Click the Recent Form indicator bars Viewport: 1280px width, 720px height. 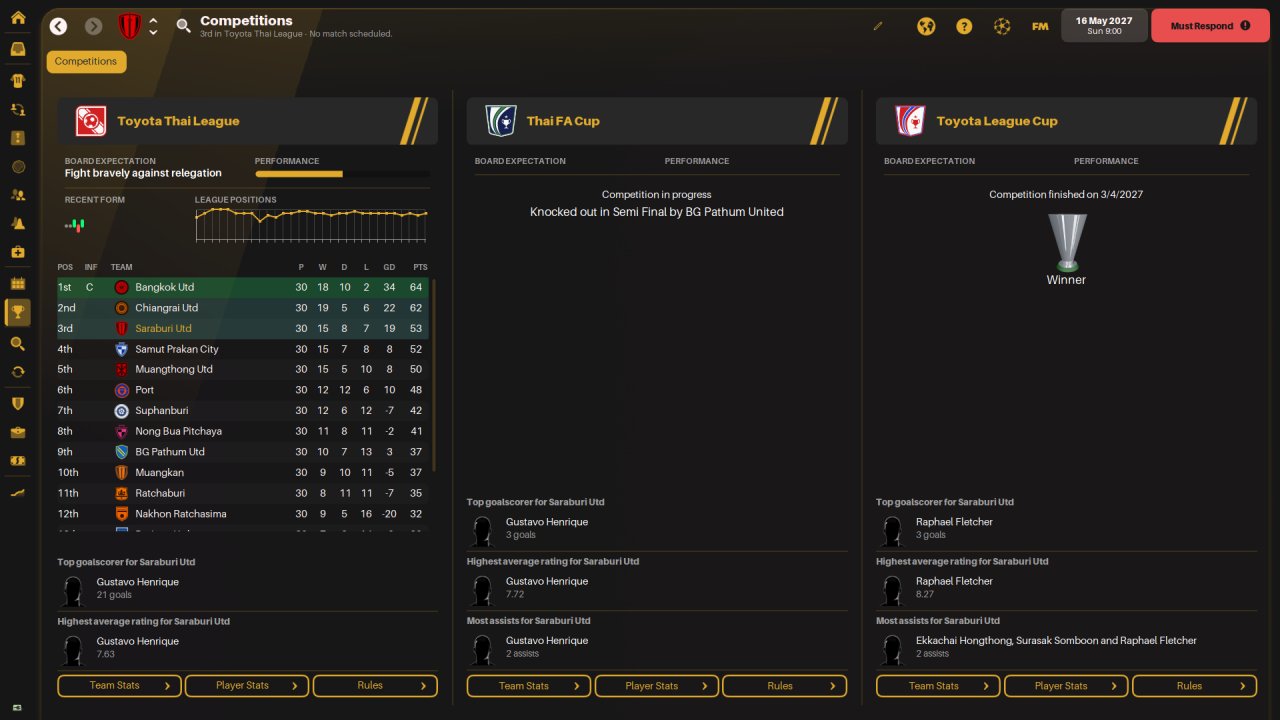(75, 225)
